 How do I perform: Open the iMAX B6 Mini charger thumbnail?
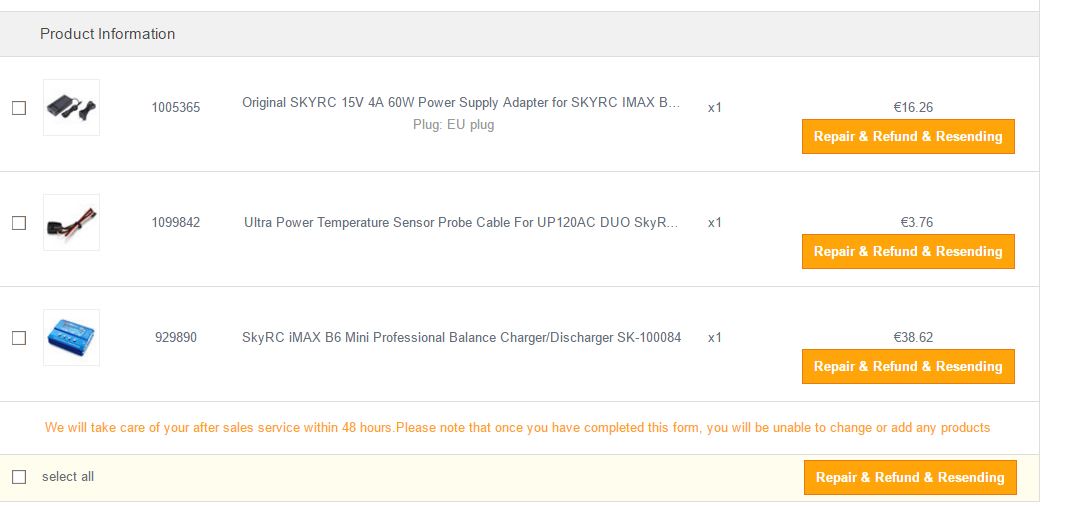click(71, 337)
